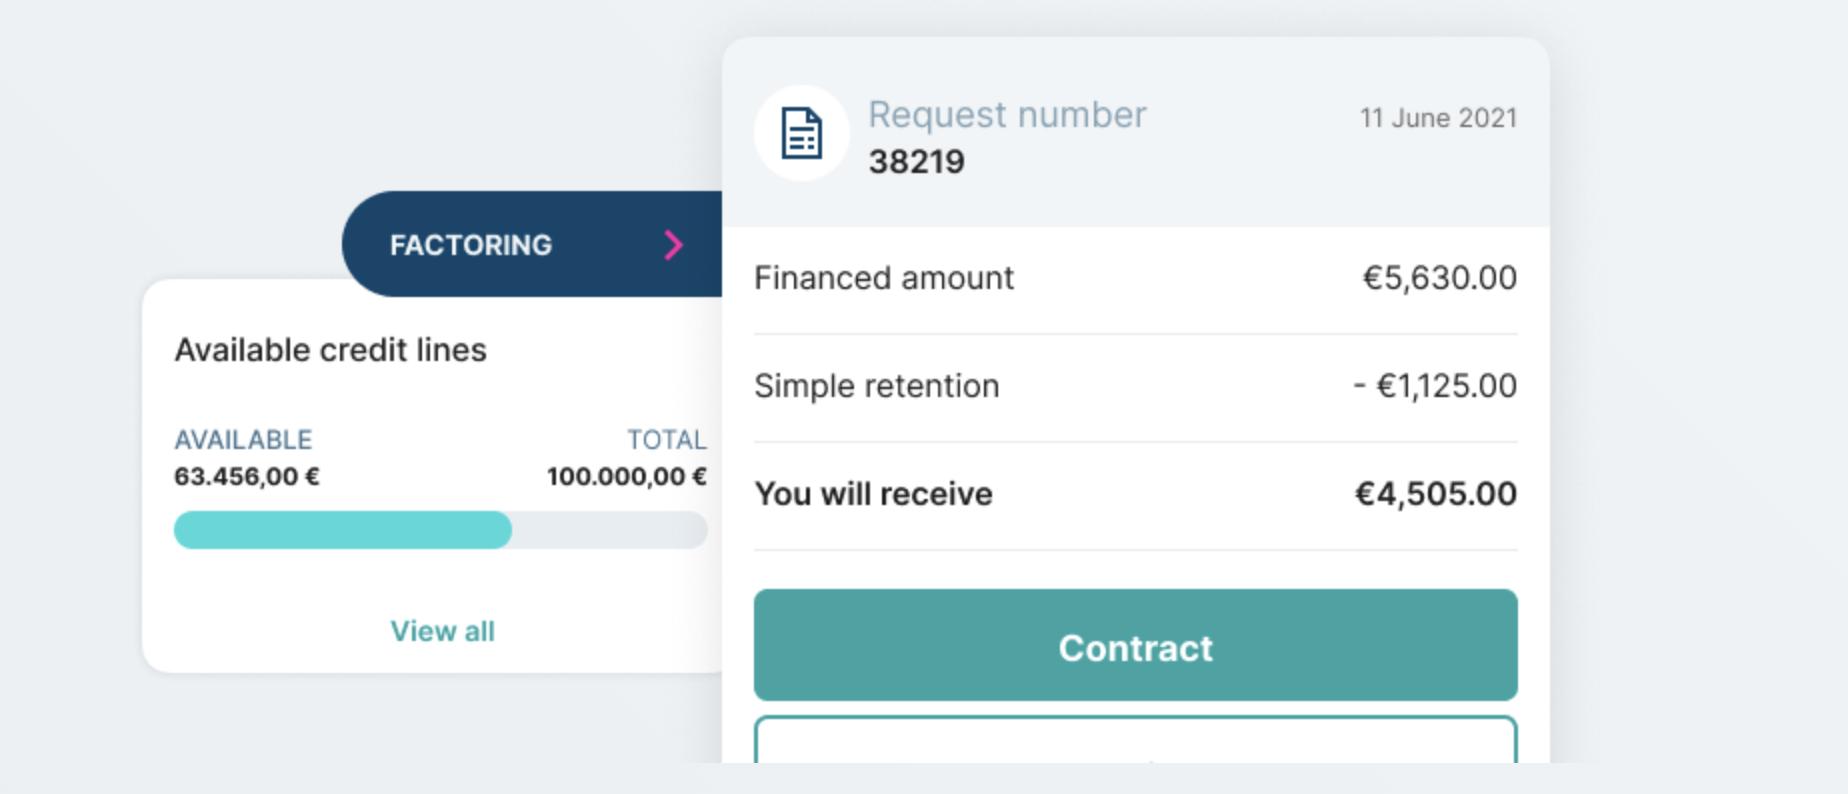Click the 11 June 2021 date

(1438, 118)
